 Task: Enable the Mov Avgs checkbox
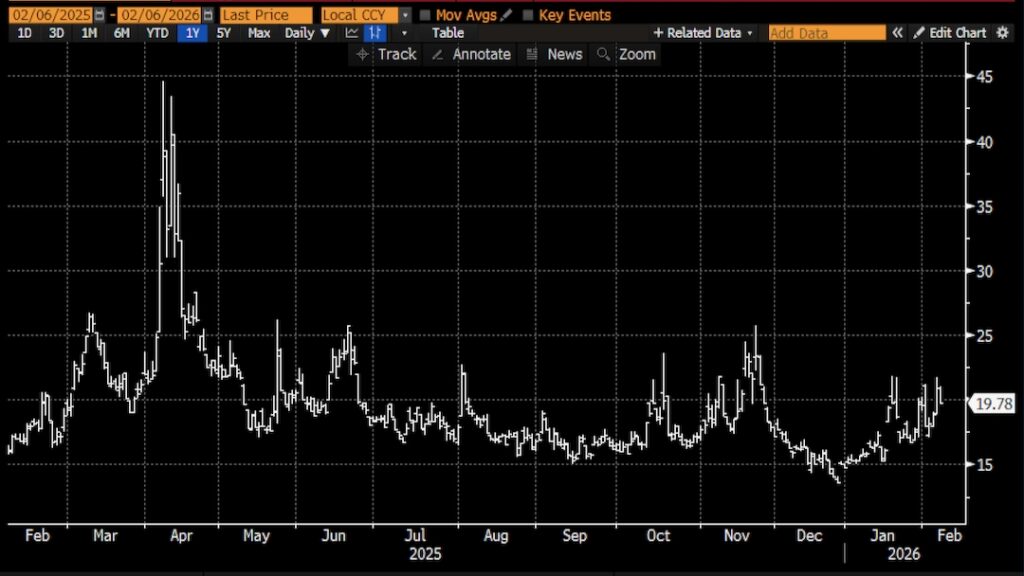[425, 15]
